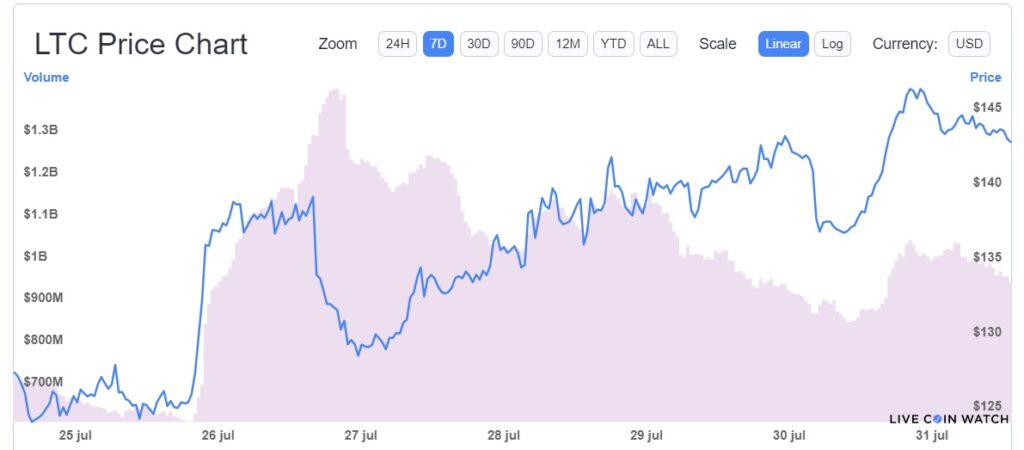Click the $1.3B volume axis label

40,130
